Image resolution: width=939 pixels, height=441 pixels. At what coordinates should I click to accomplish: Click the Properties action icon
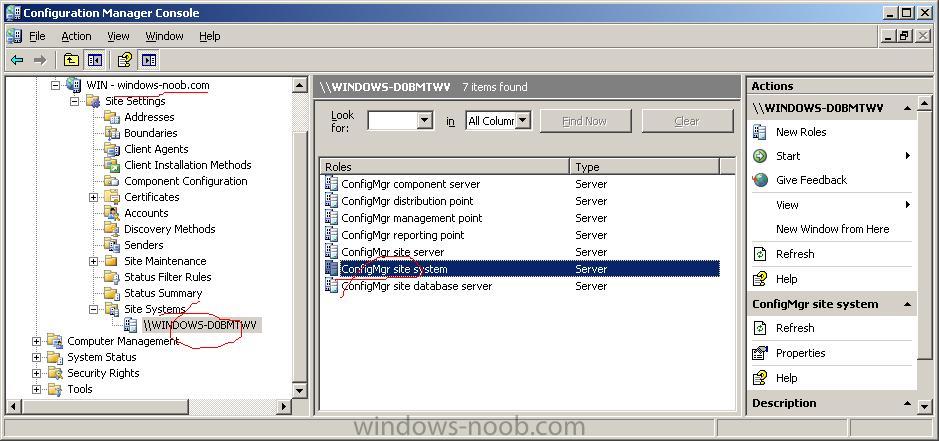(x=760, y=353)
